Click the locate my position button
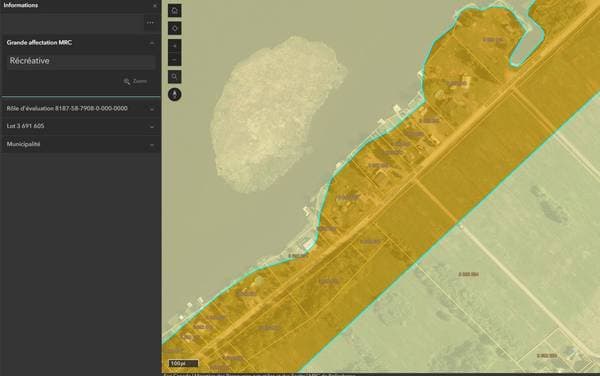The height and width of the screenshot is (376, 600). point(174,28)
